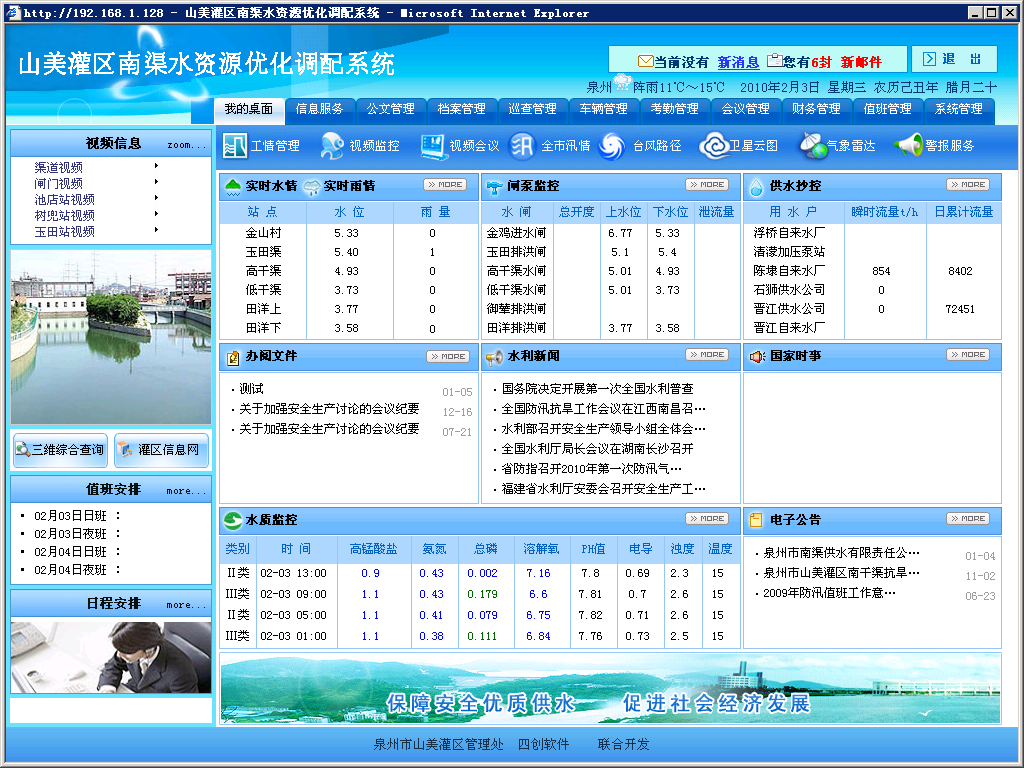Click the 卫星云图 satellite cloud icon
This screenshot has width=1024, height=768.
point(714,146)
